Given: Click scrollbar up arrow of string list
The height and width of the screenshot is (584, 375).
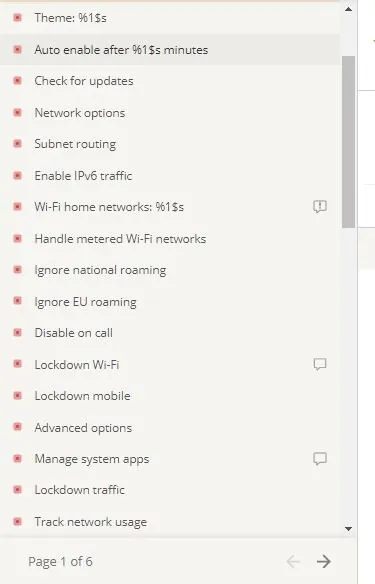Looking at the screenshot, I should tap(349, 9).
